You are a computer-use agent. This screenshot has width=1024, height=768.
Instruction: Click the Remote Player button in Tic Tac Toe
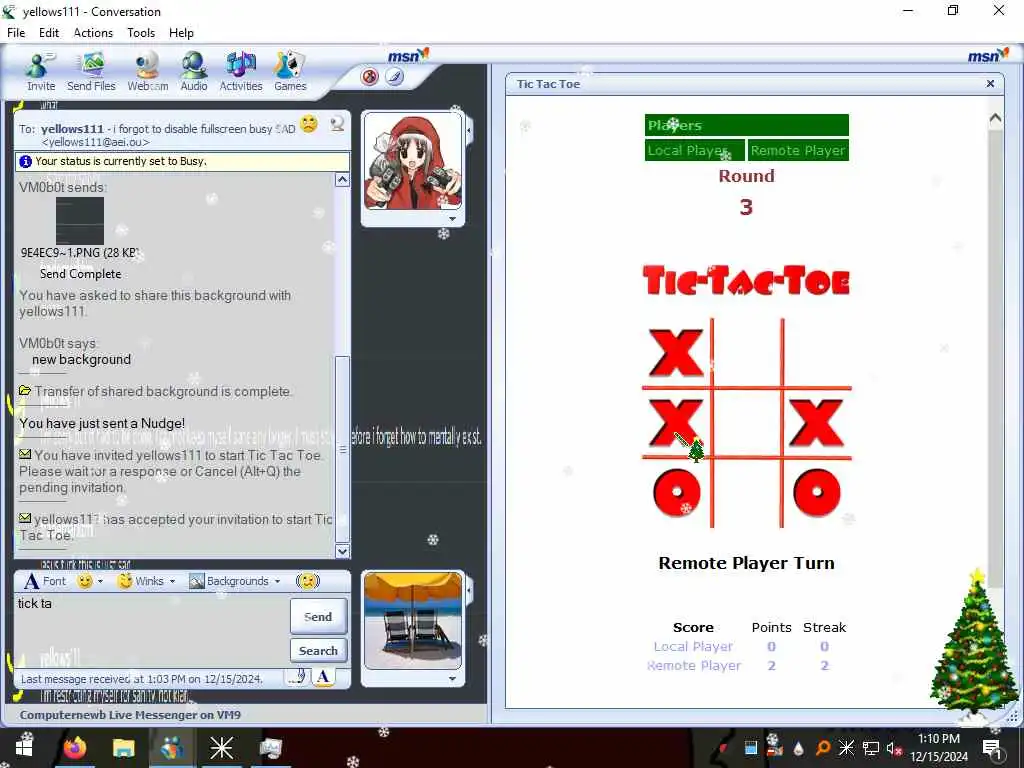798,150
